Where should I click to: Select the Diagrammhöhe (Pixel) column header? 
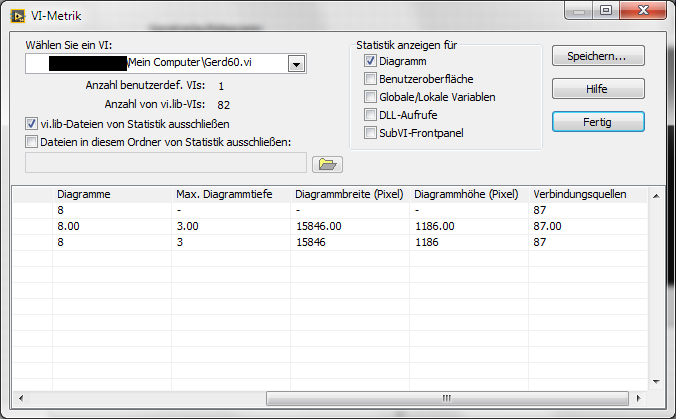coord(469,194)
